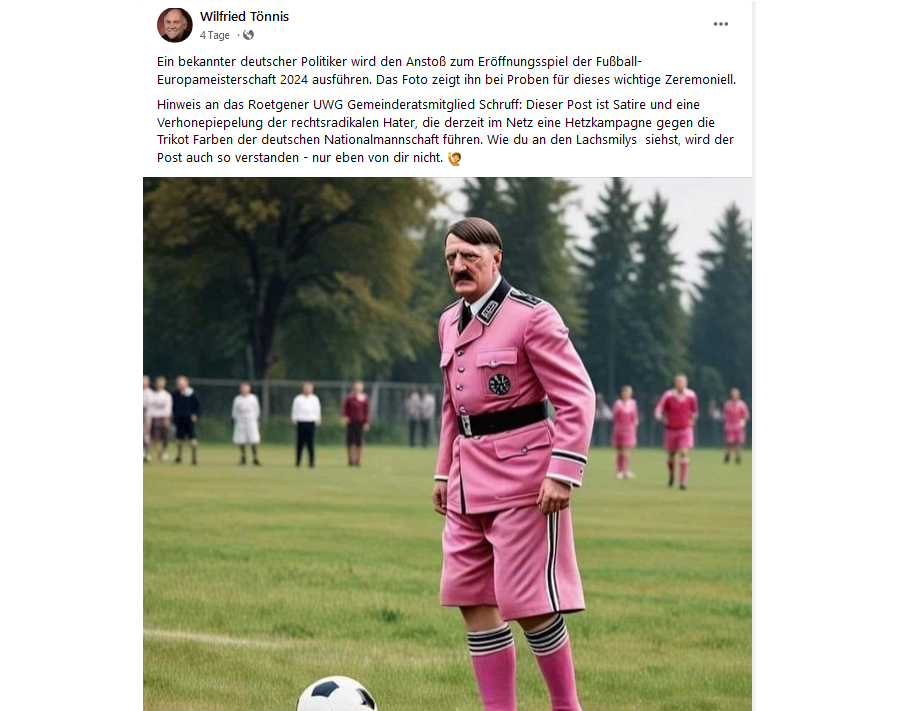Open the posted photo of the football field
This screenshot has width=898, height=711.
[447, 444]
